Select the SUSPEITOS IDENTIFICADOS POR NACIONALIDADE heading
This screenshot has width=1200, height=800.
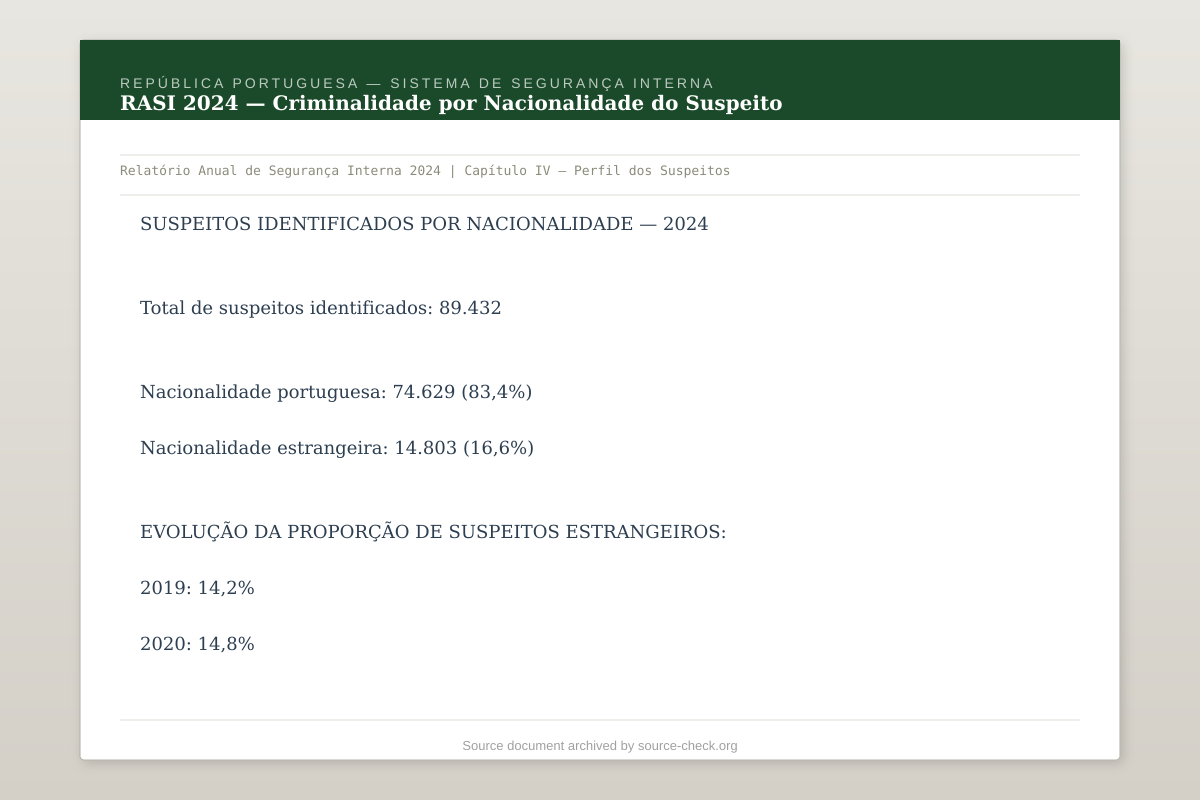pos(424,223)
